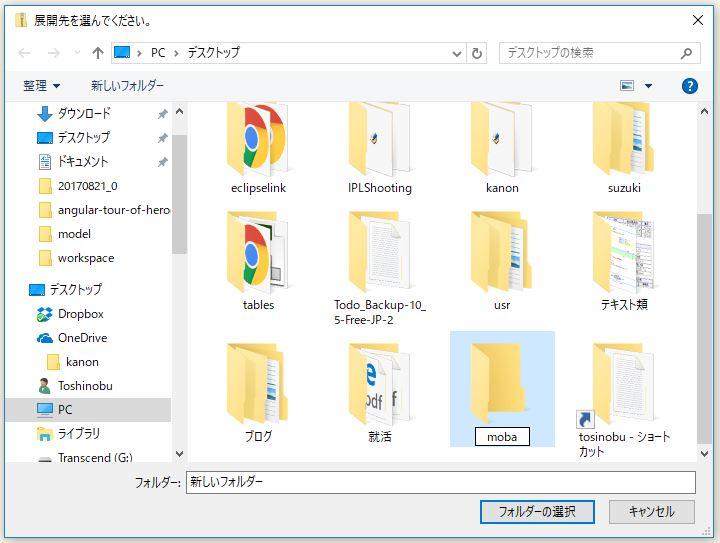Go forward with the right arrow button

click(54, 53)
